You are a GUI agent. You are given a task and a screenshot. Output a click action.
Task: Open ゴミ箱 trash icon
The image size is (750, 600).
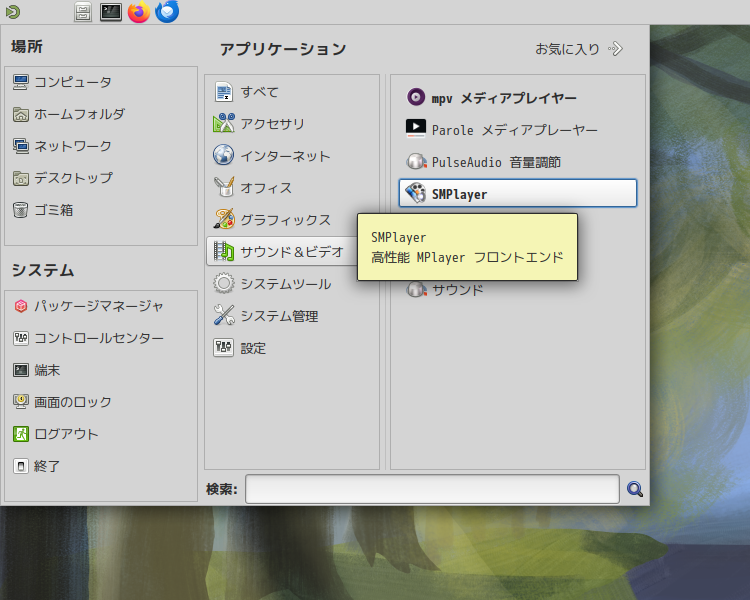click(x=21, y=210)
